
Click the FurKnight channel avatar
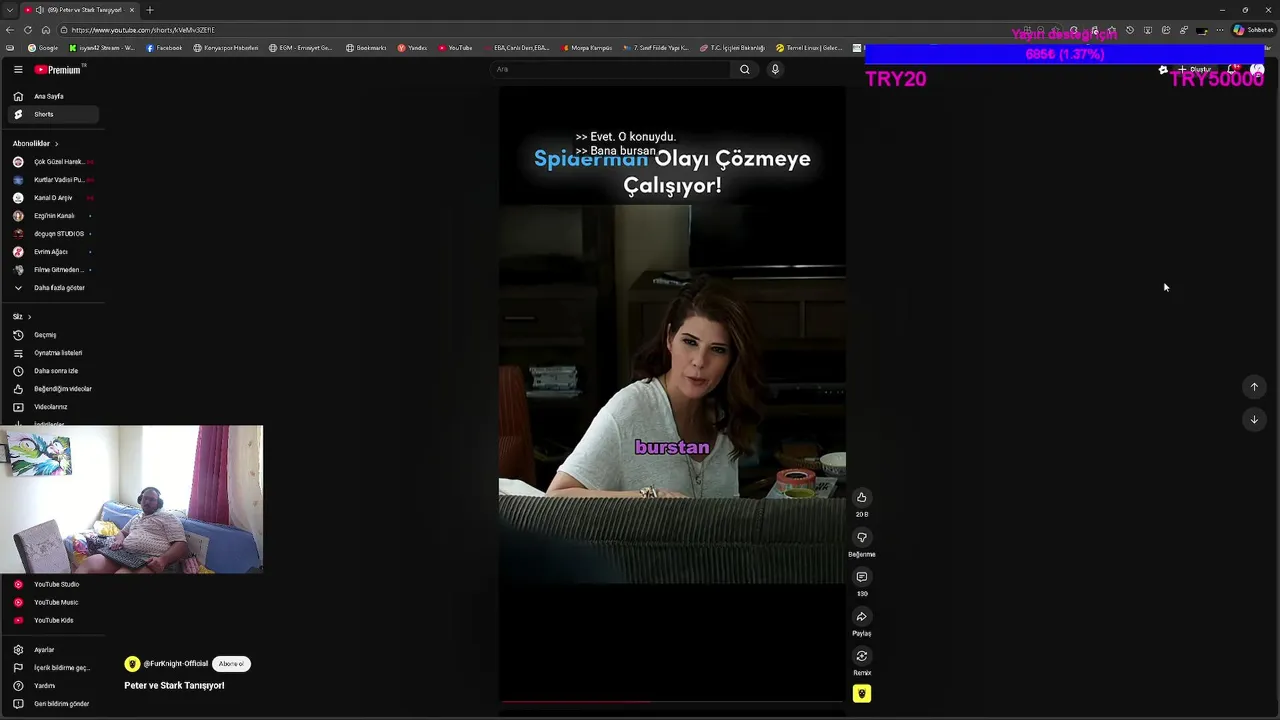tap(132, 664)
